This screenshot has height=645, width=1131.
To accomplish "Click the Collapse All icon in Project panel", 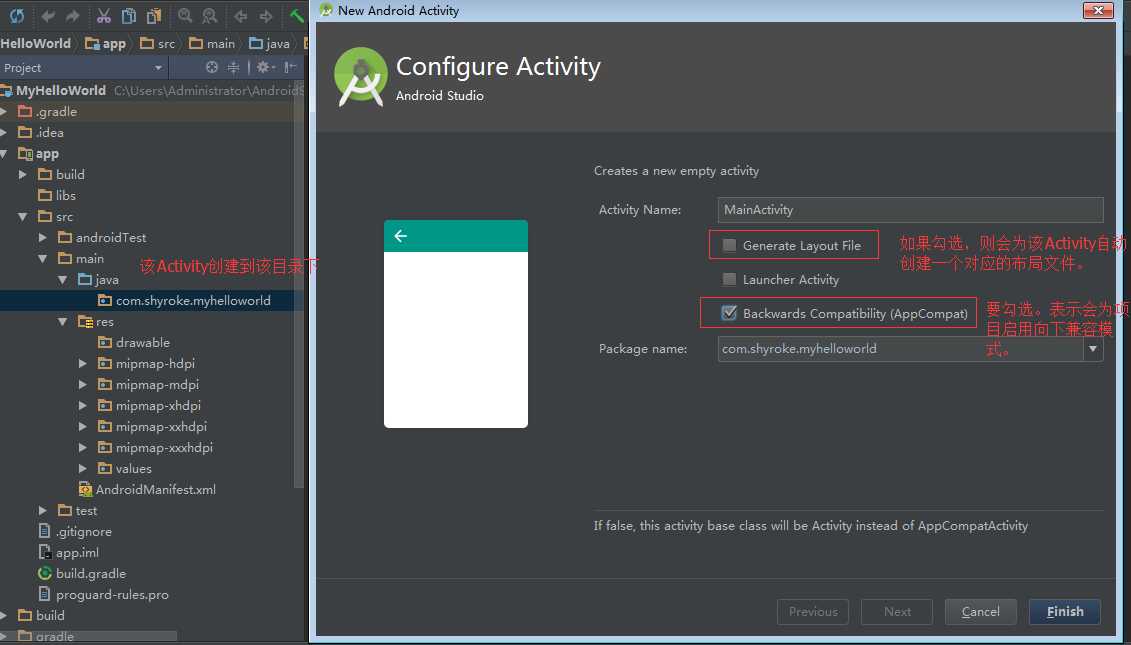I will coord(233,67).
